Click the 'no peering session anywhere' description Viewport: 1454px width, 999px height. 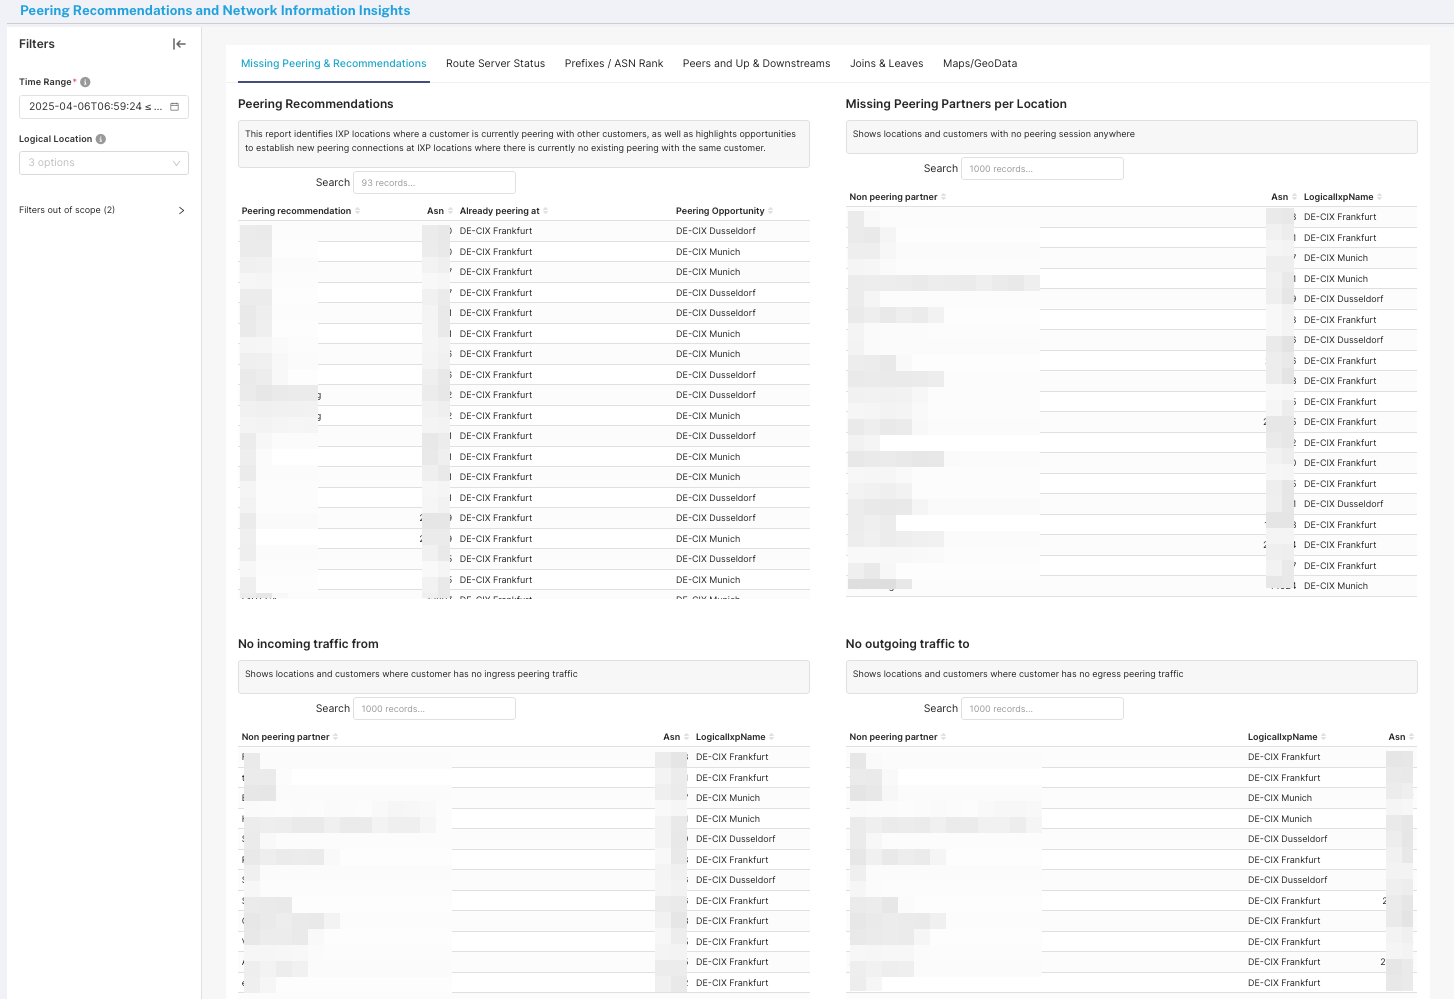tap(994, 134)
